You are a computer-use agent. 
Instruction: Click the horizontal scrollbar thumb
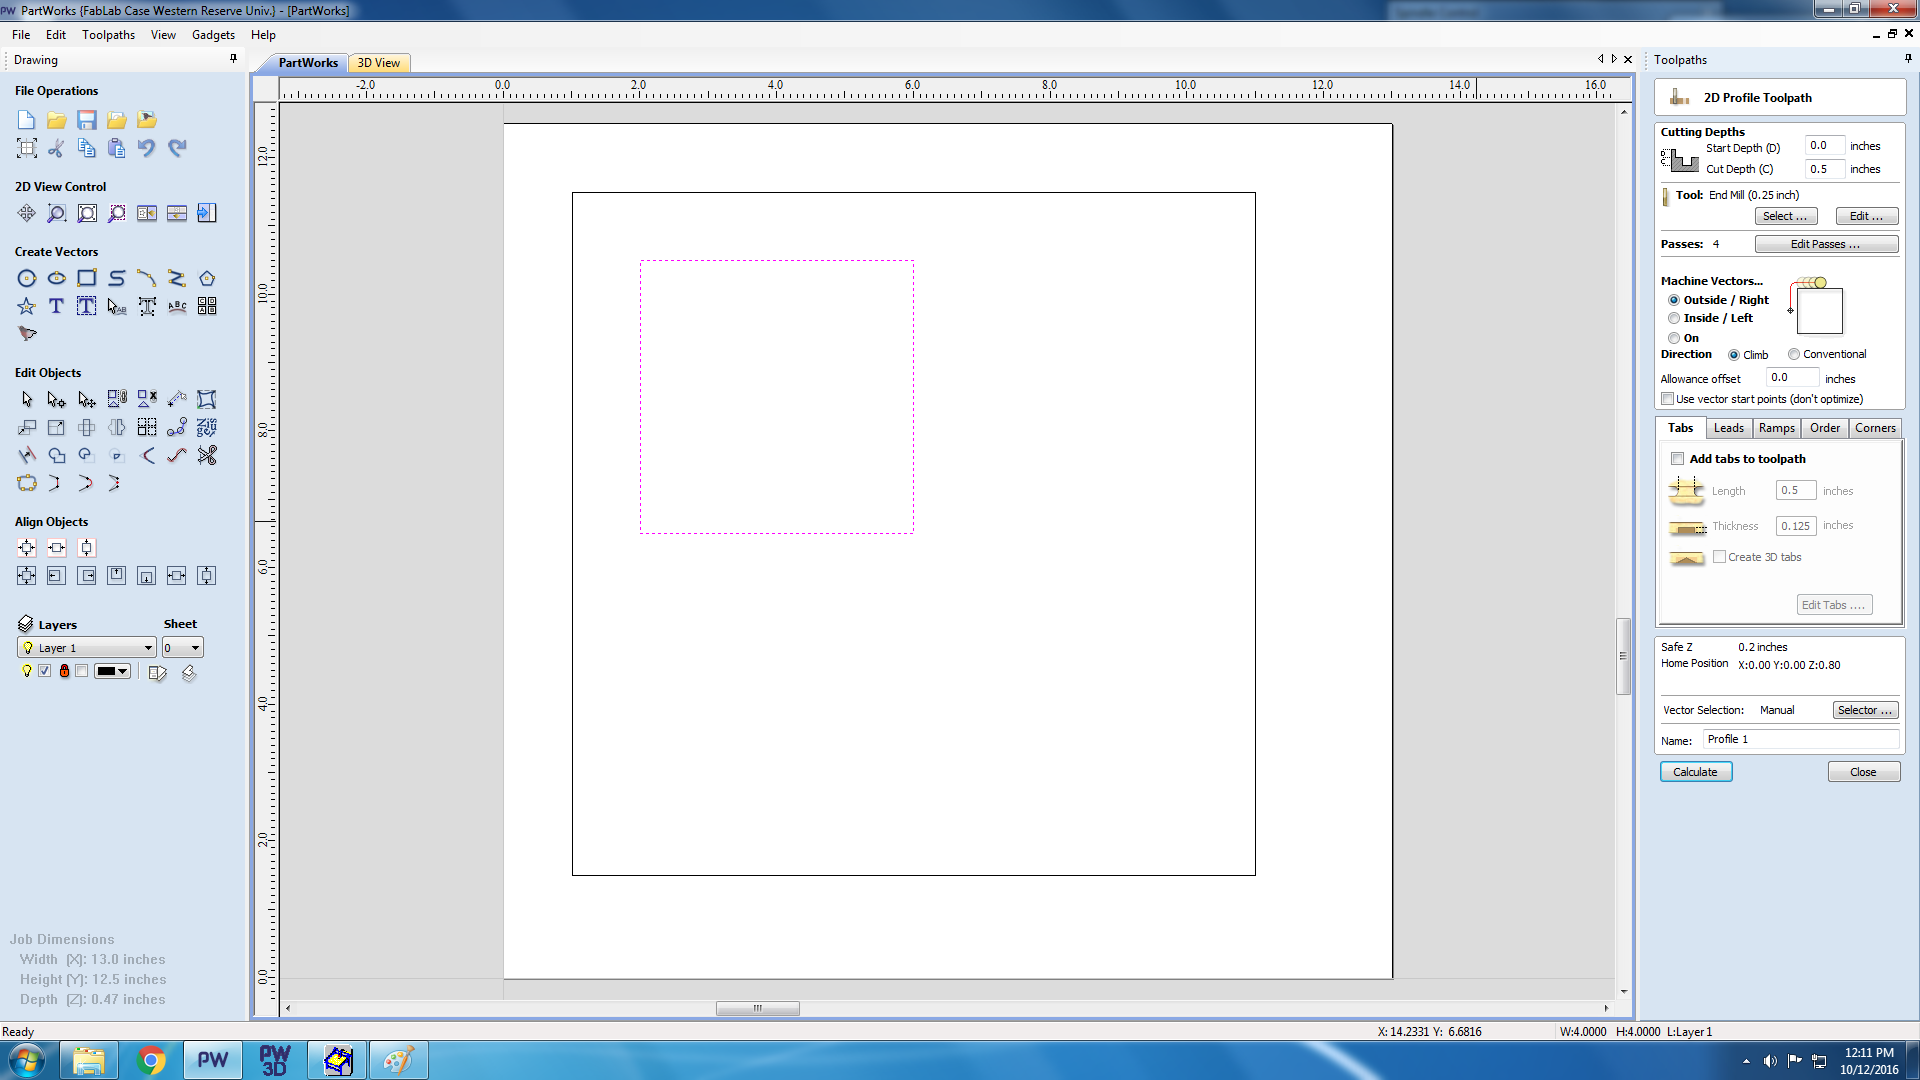(758, 1008)
